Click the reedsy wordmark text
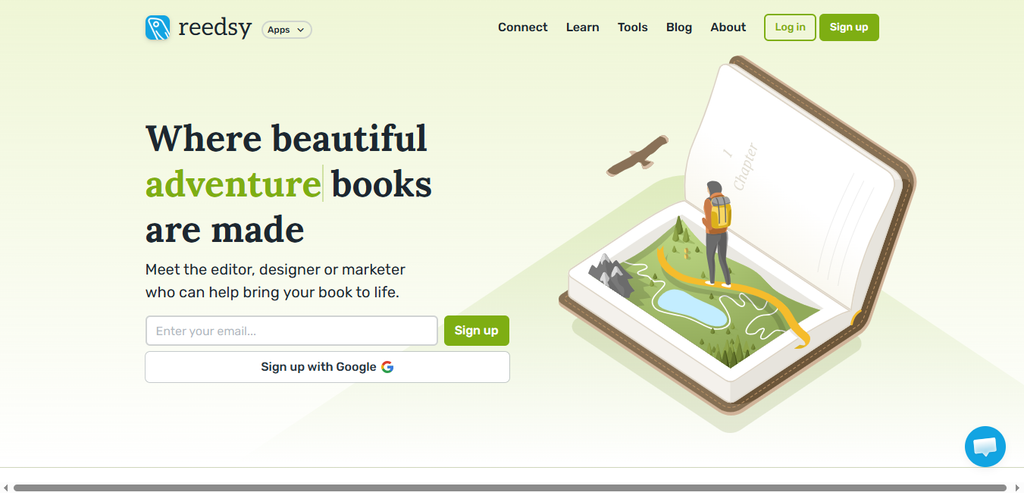This screenshot has height=493, width=1024. [x=214, y=28]
